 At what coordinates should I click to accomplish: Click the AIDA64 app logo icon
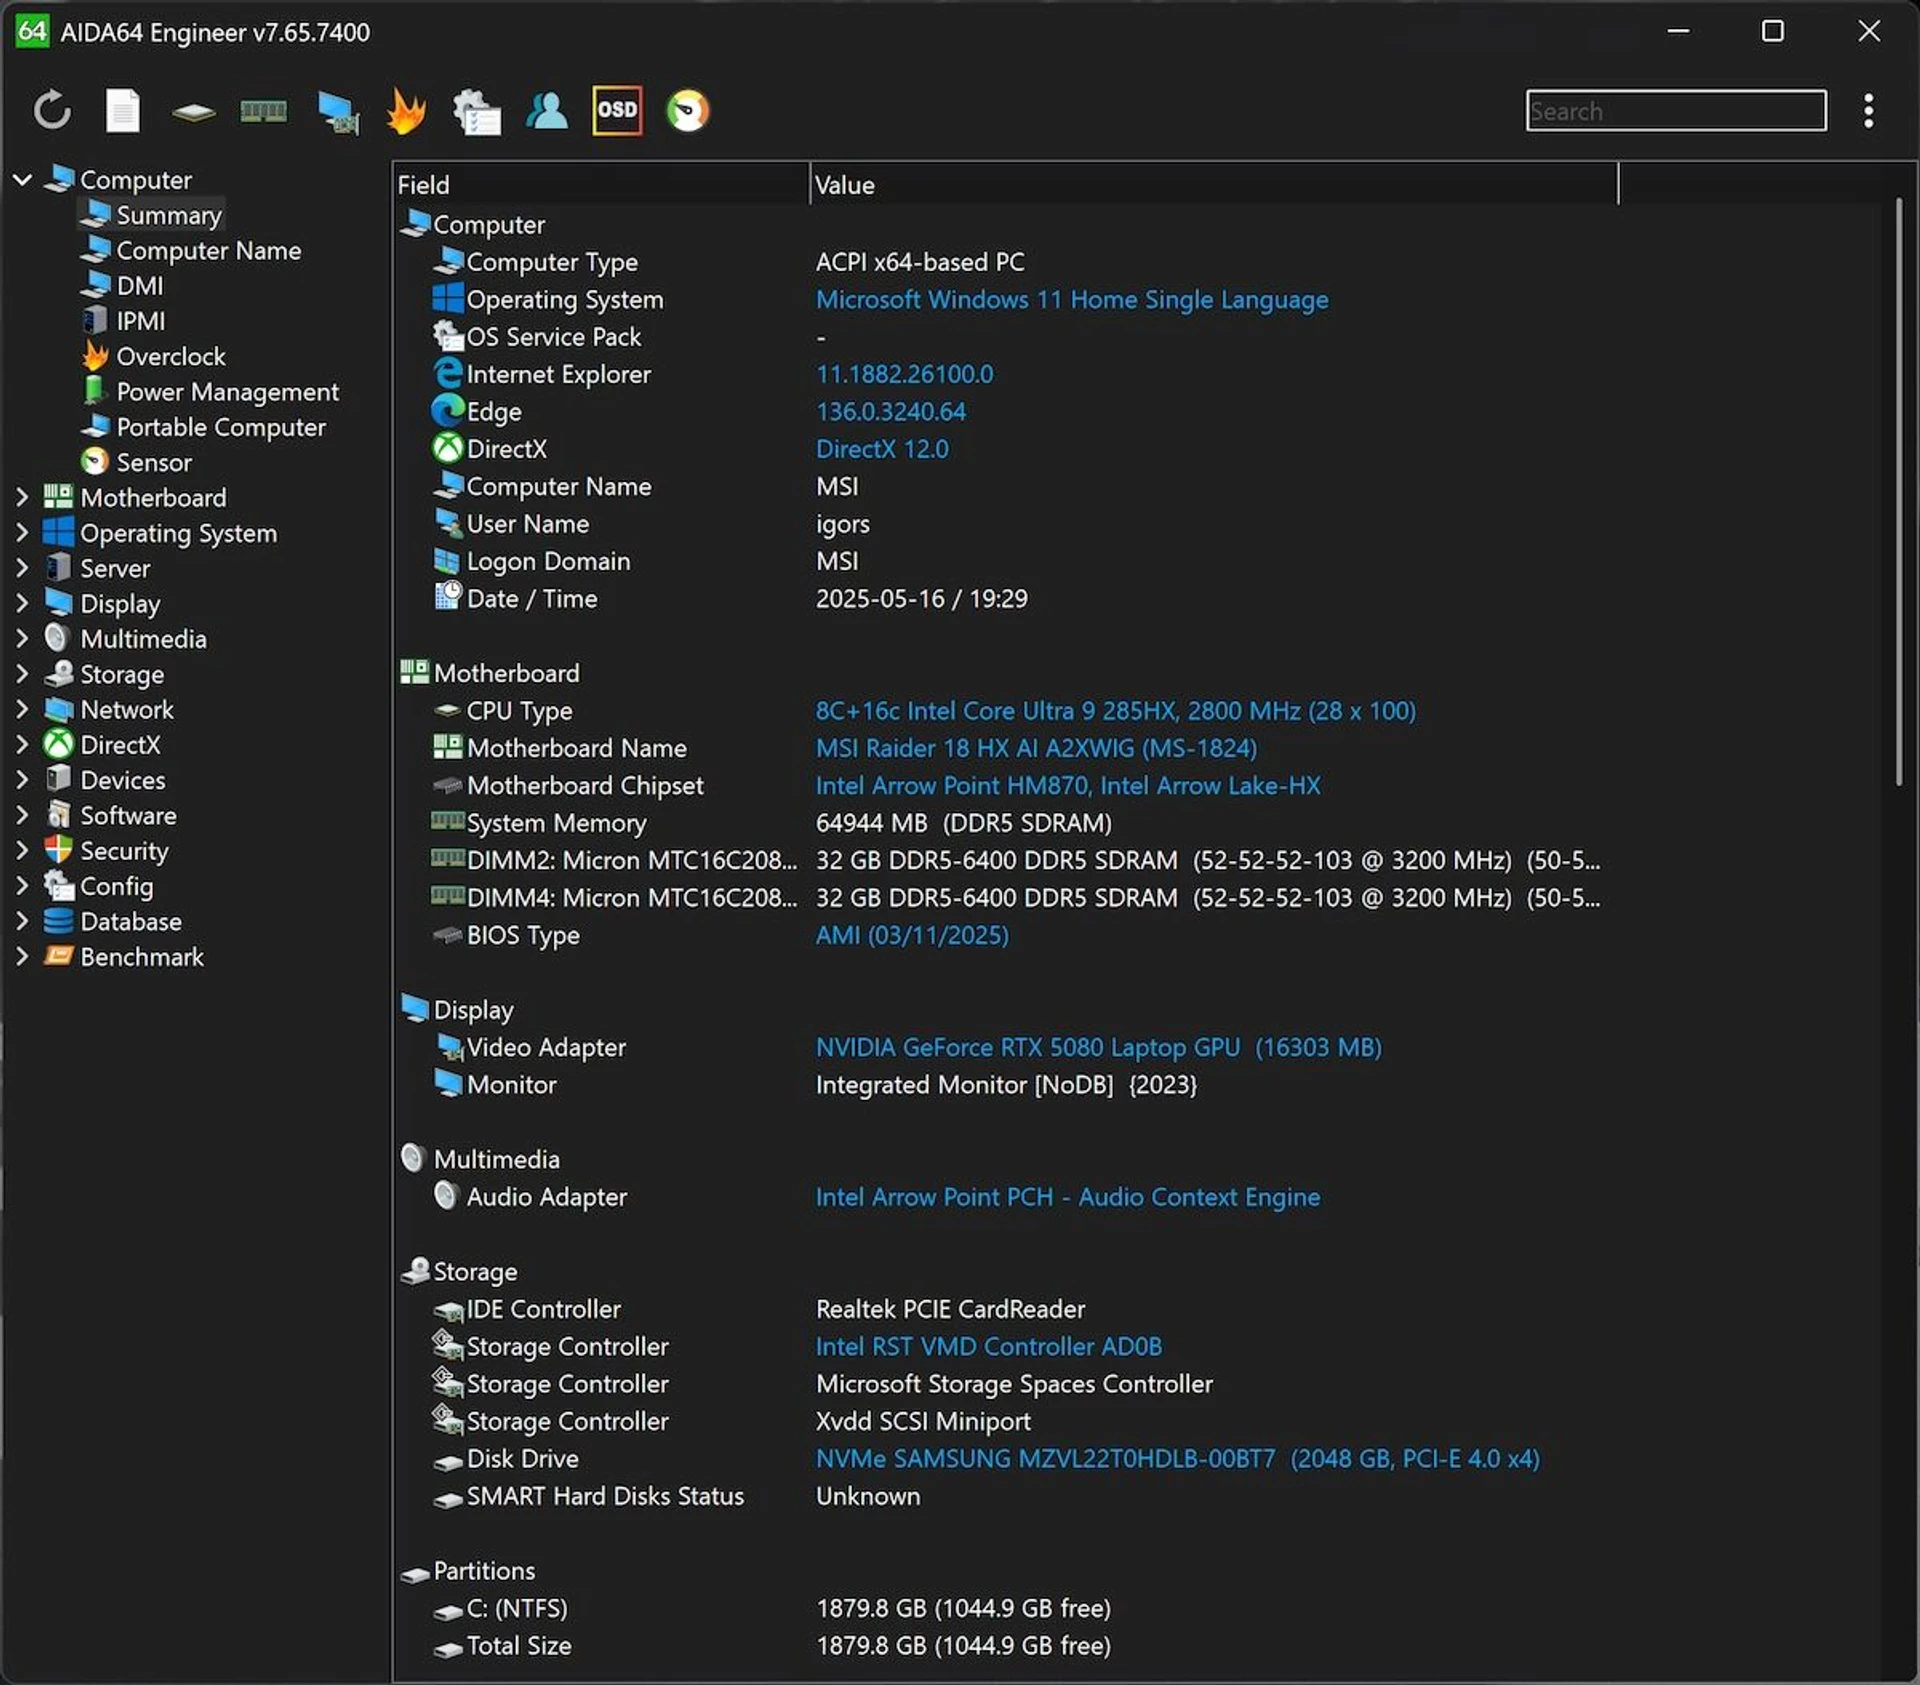click(31, 31)
